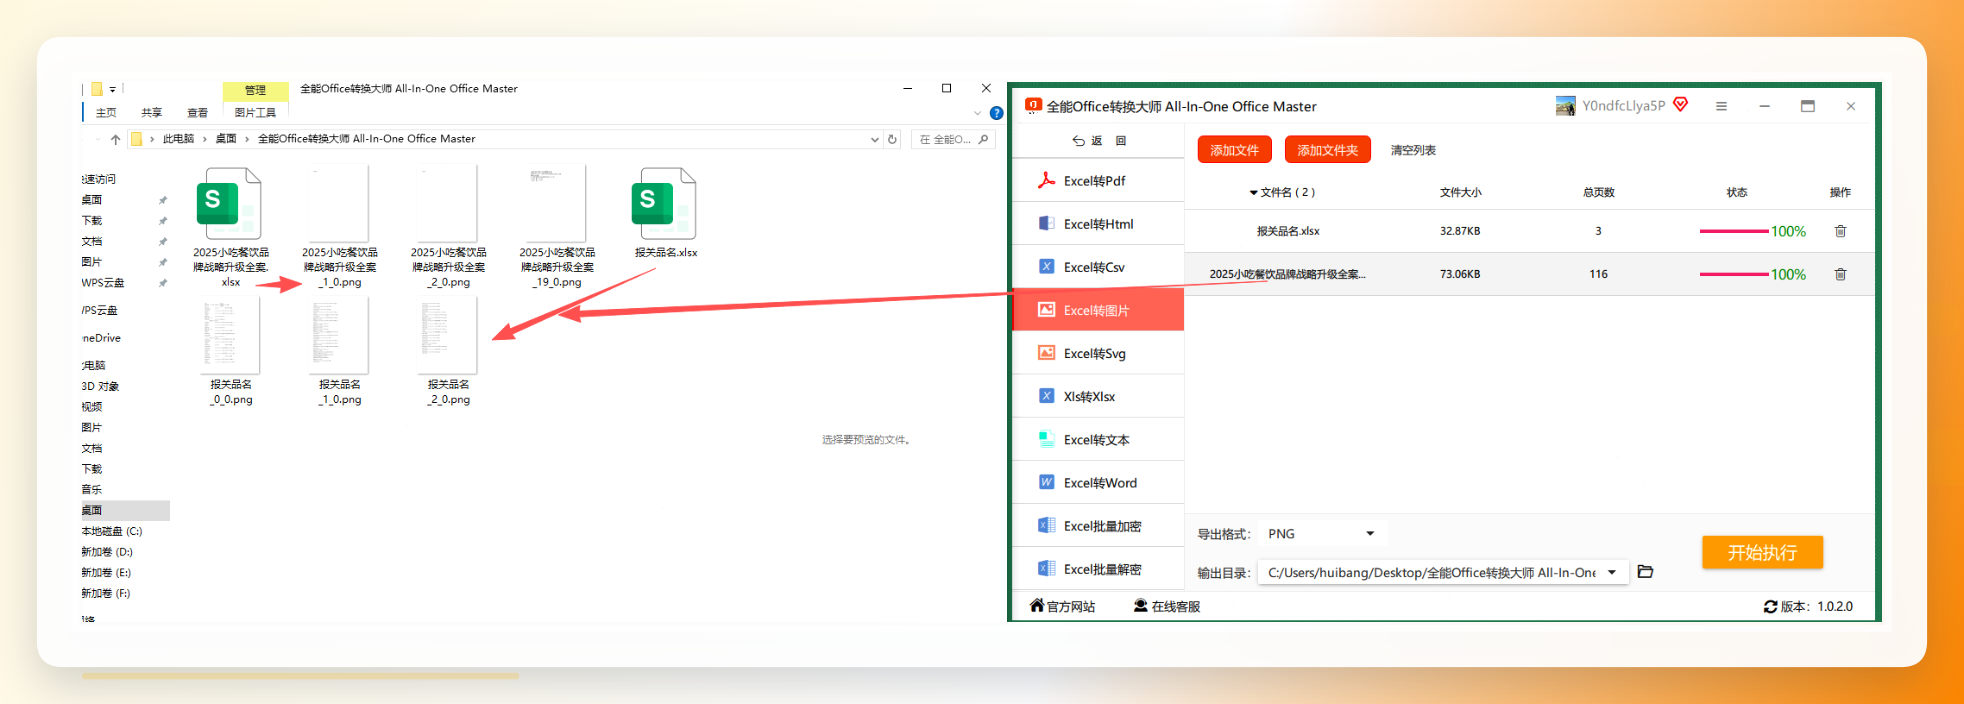Screen dimensions: 1964x704
Task: Open the Excel批量解密 icon
Action: click(1046, 568)
